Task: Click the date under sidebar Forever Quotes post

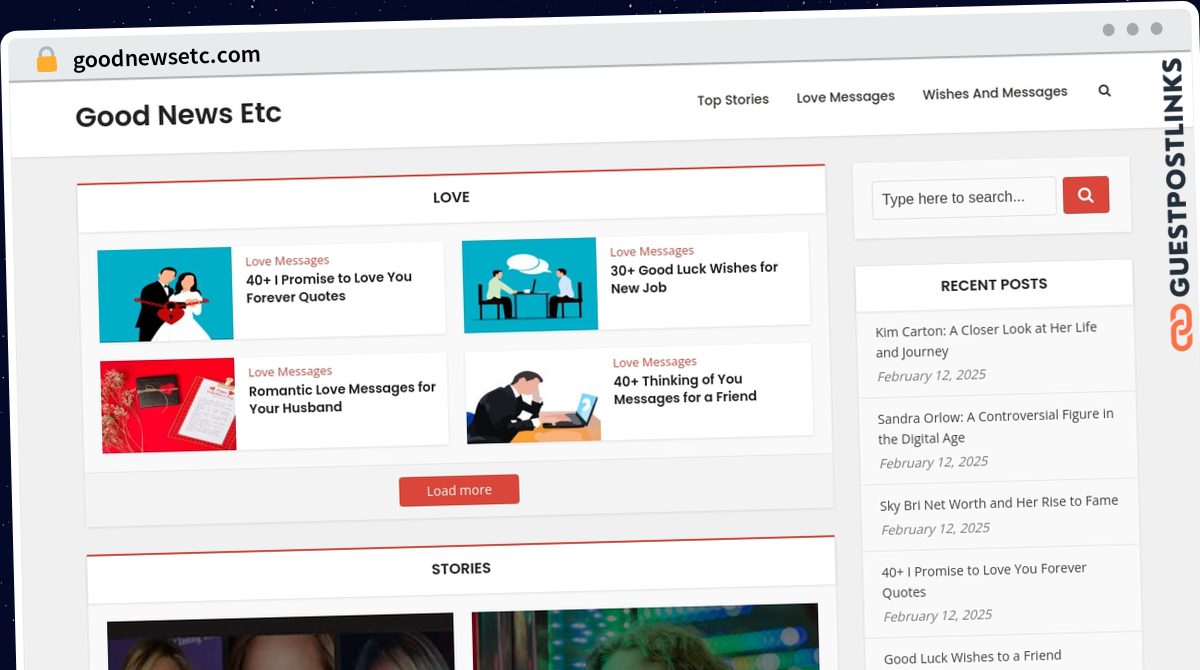Action: [937, 616]
